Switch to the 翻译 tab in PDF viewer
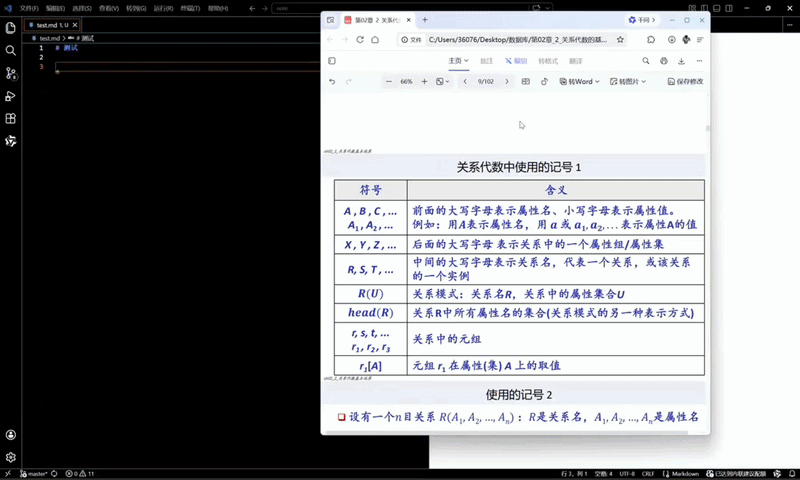Screen dimensions: 800x480 pyautogui.click(x=576, y=61)
